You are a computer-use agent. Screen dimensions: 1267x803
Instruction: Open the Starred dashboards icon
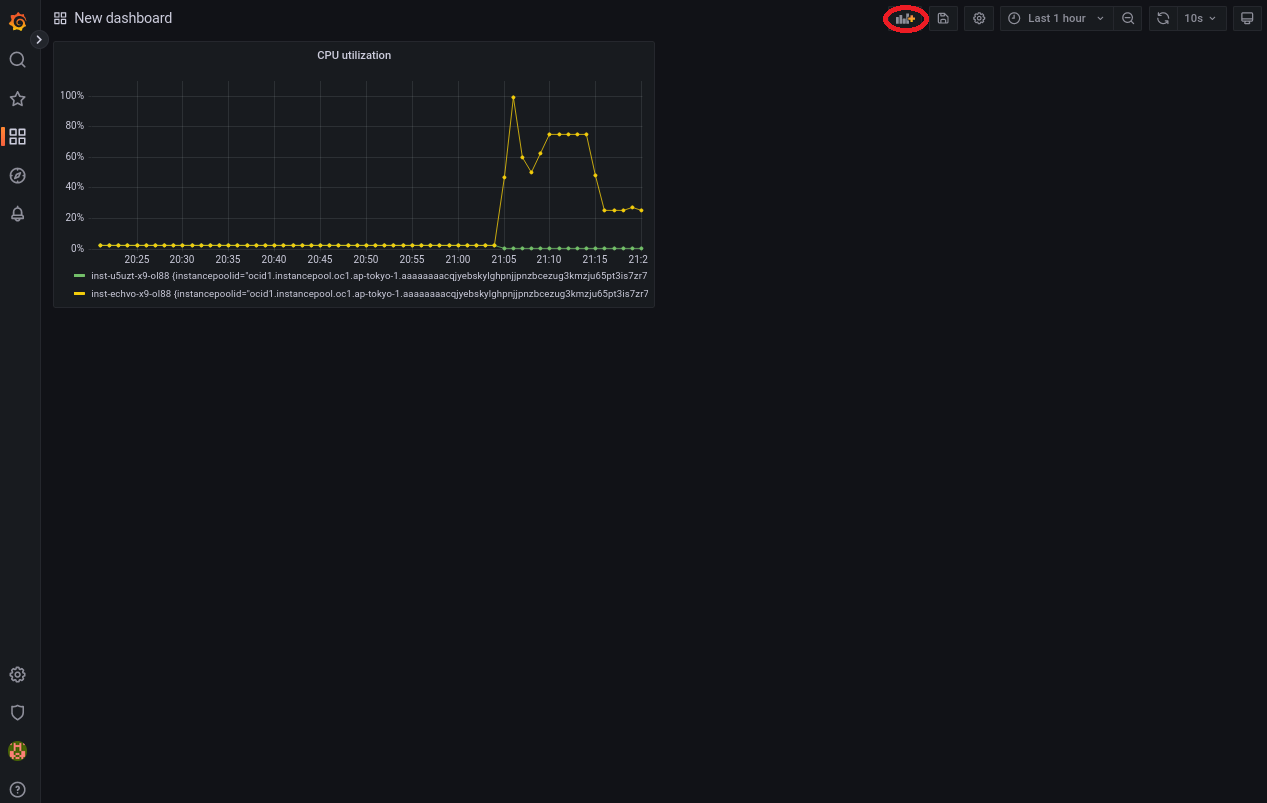point(17,99)
